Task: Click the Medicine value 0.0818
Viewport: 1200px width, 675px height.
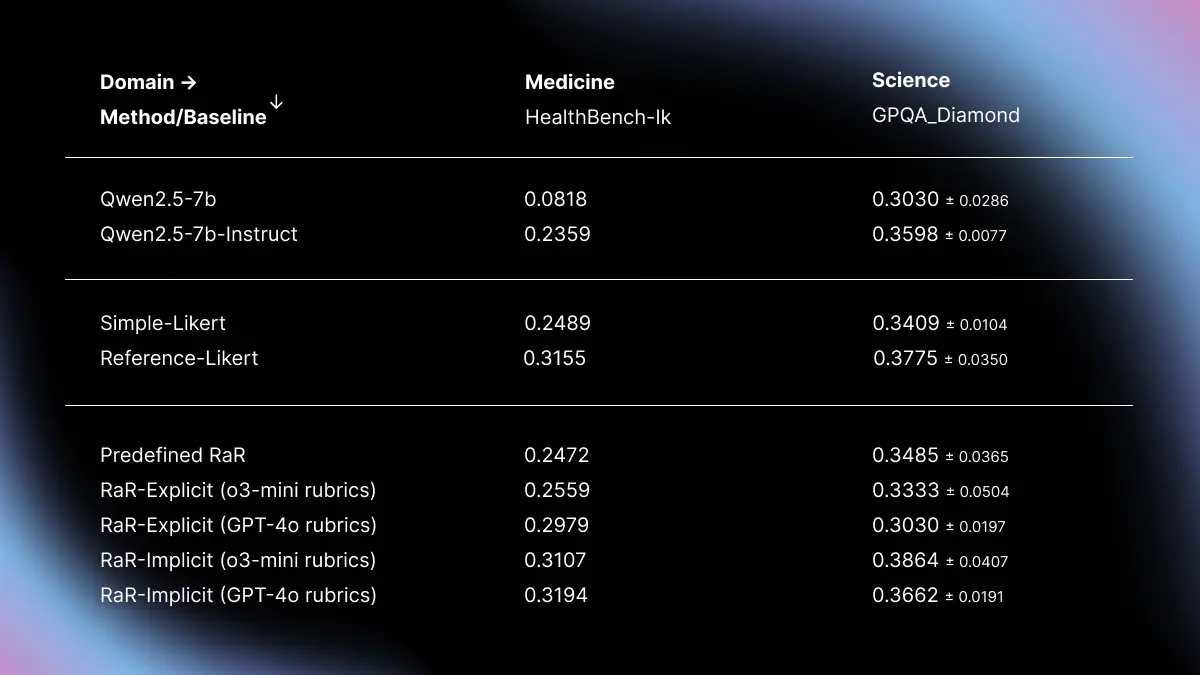Action: pyautogui.click(x=556, y=199)
